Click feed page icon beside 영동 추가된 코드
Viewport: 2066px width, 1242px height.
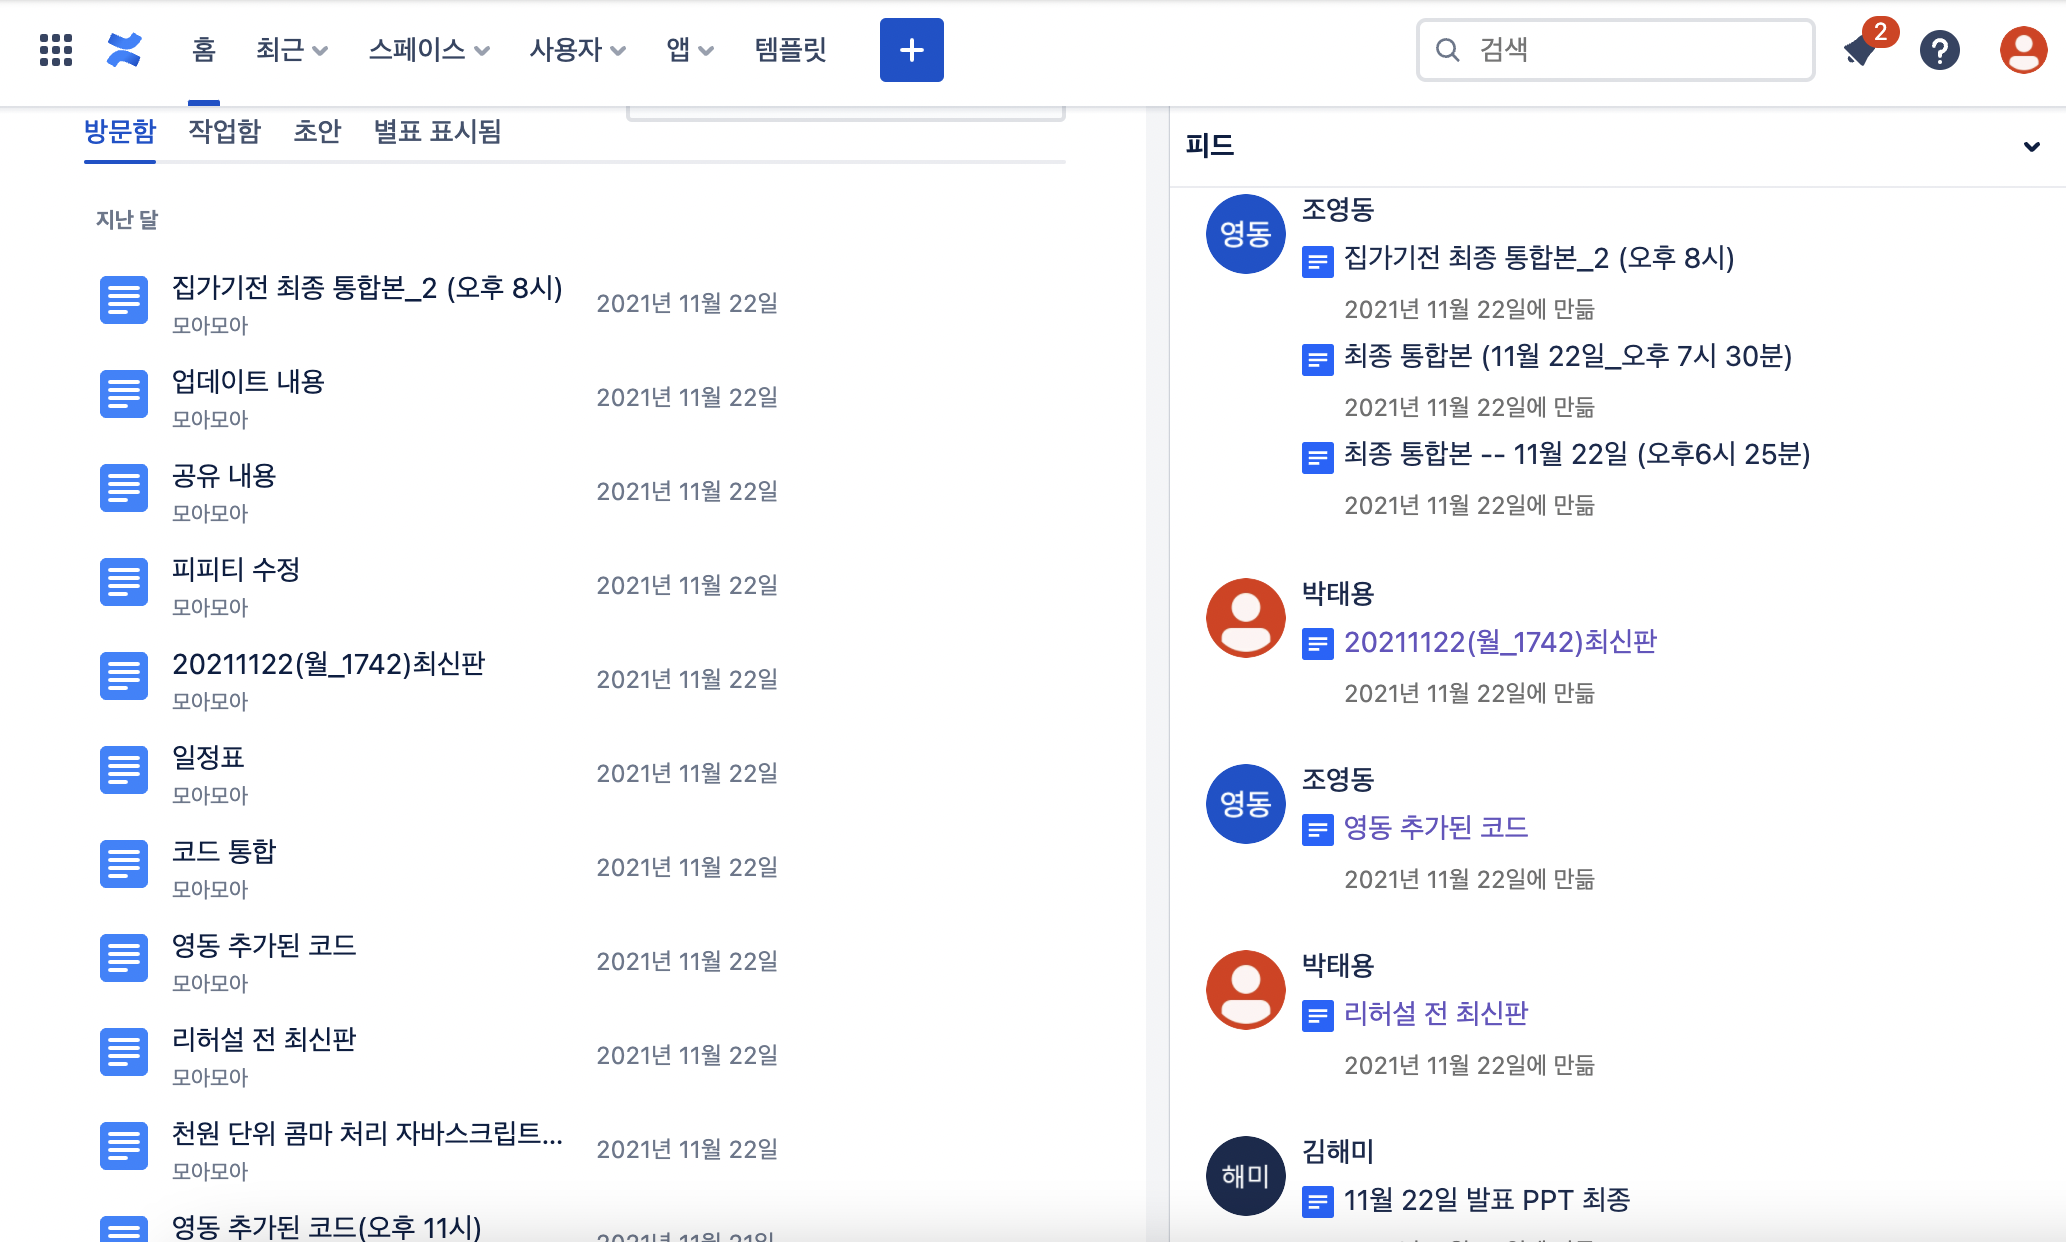pos(1317,830)
